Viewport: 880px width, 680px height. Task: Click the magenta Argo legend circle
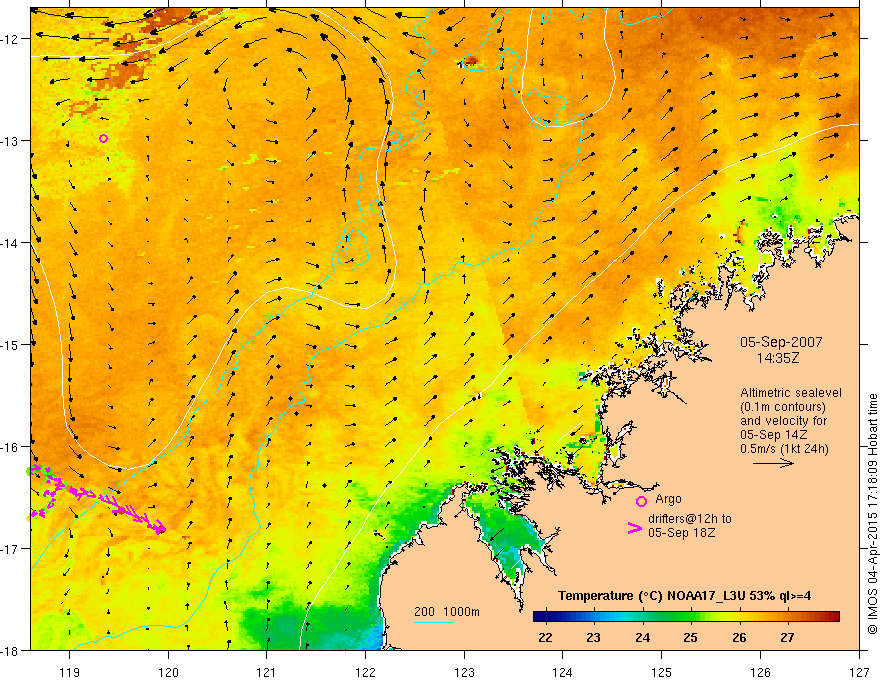coord(641,501)
